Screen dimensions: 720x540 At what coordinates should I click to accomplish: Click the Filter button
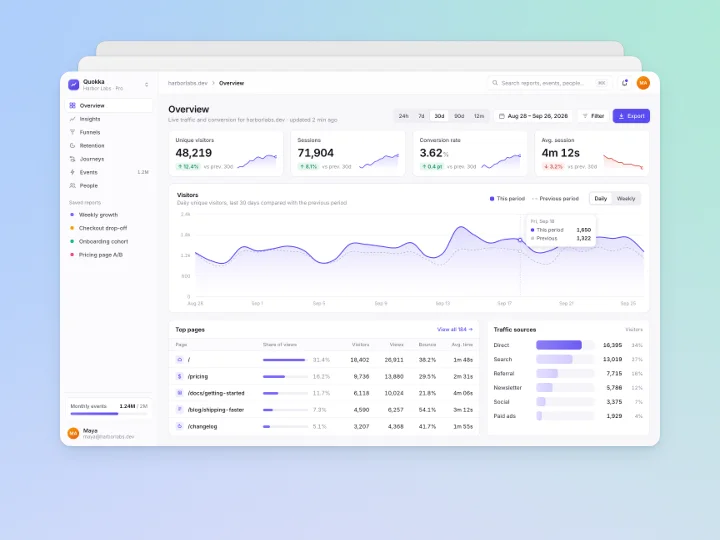[x=593, y=116]
